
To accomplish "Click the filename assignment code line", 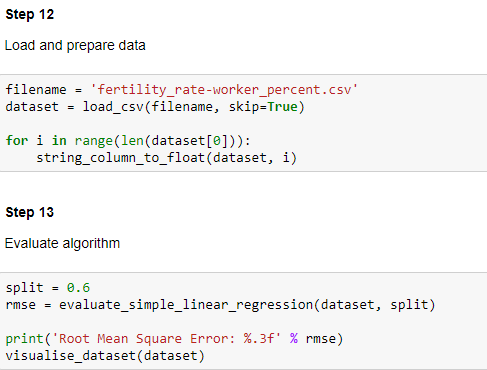I will [182, 90].
